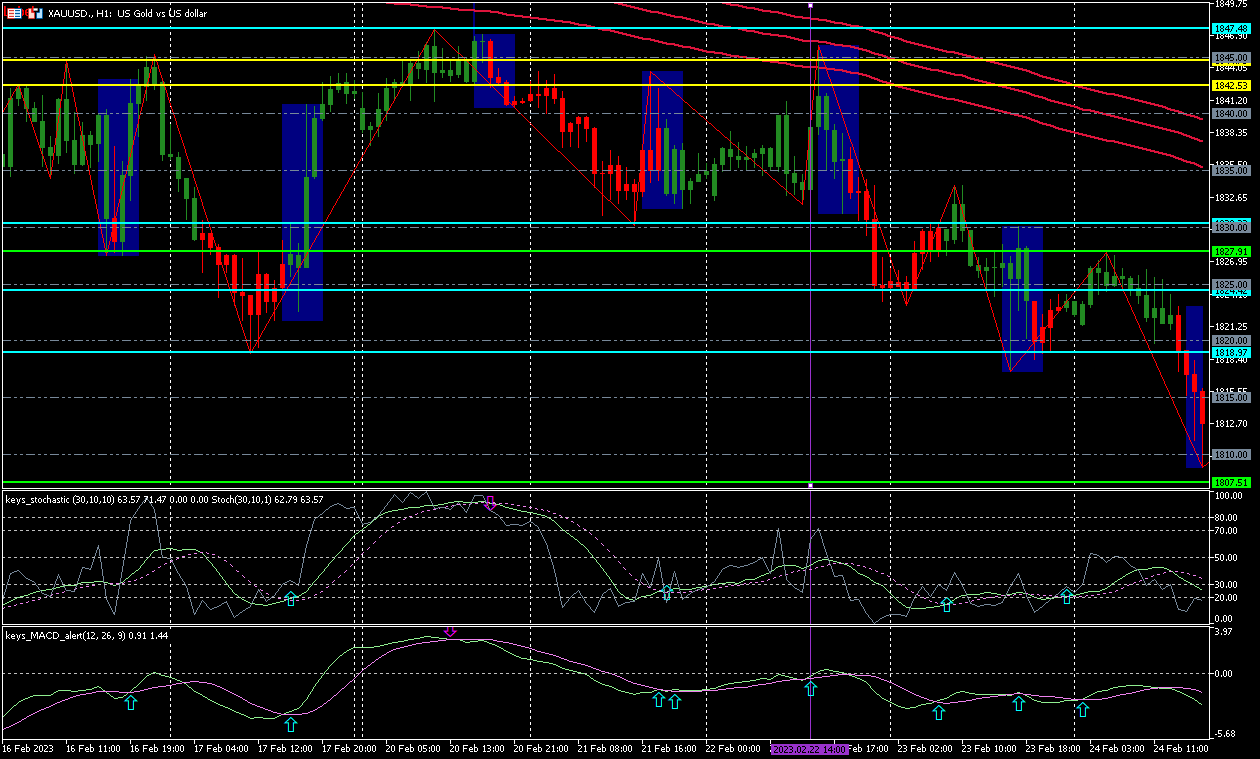Image resolution: width=1260 pixels, height=759 pixels.
Task: Select stochastic cyan arrow above 23 Feb 02:00
Action: pyautogui.click(x=946, y=605)
